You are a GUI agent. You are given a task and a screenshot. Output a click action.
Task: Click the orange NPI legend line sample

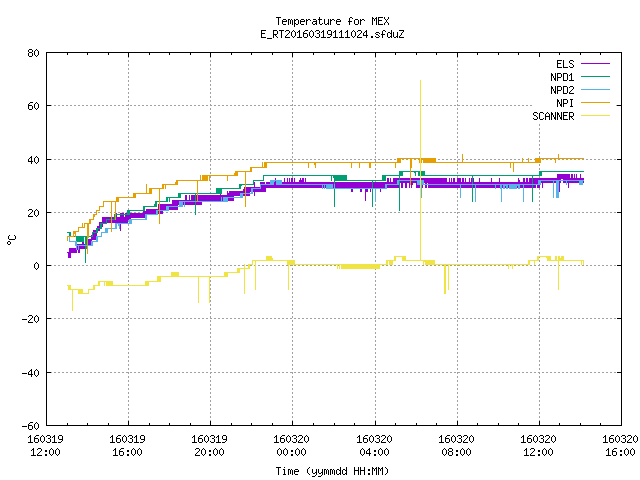595,103
